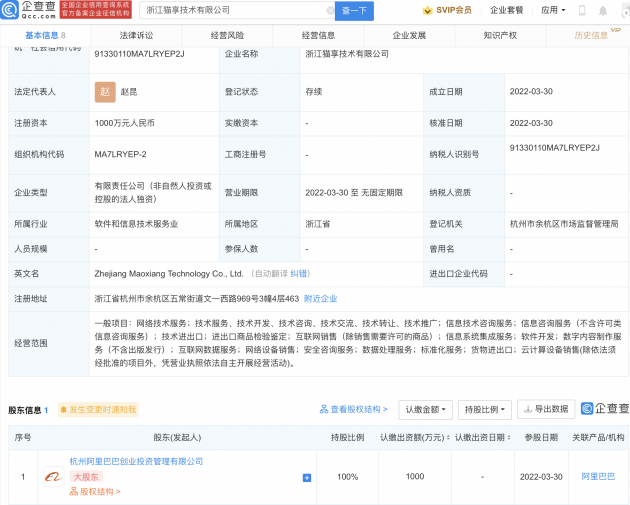Open the 赵昆 representative name
The width and height of the screenshot is (630, 505).
[129, 92]
